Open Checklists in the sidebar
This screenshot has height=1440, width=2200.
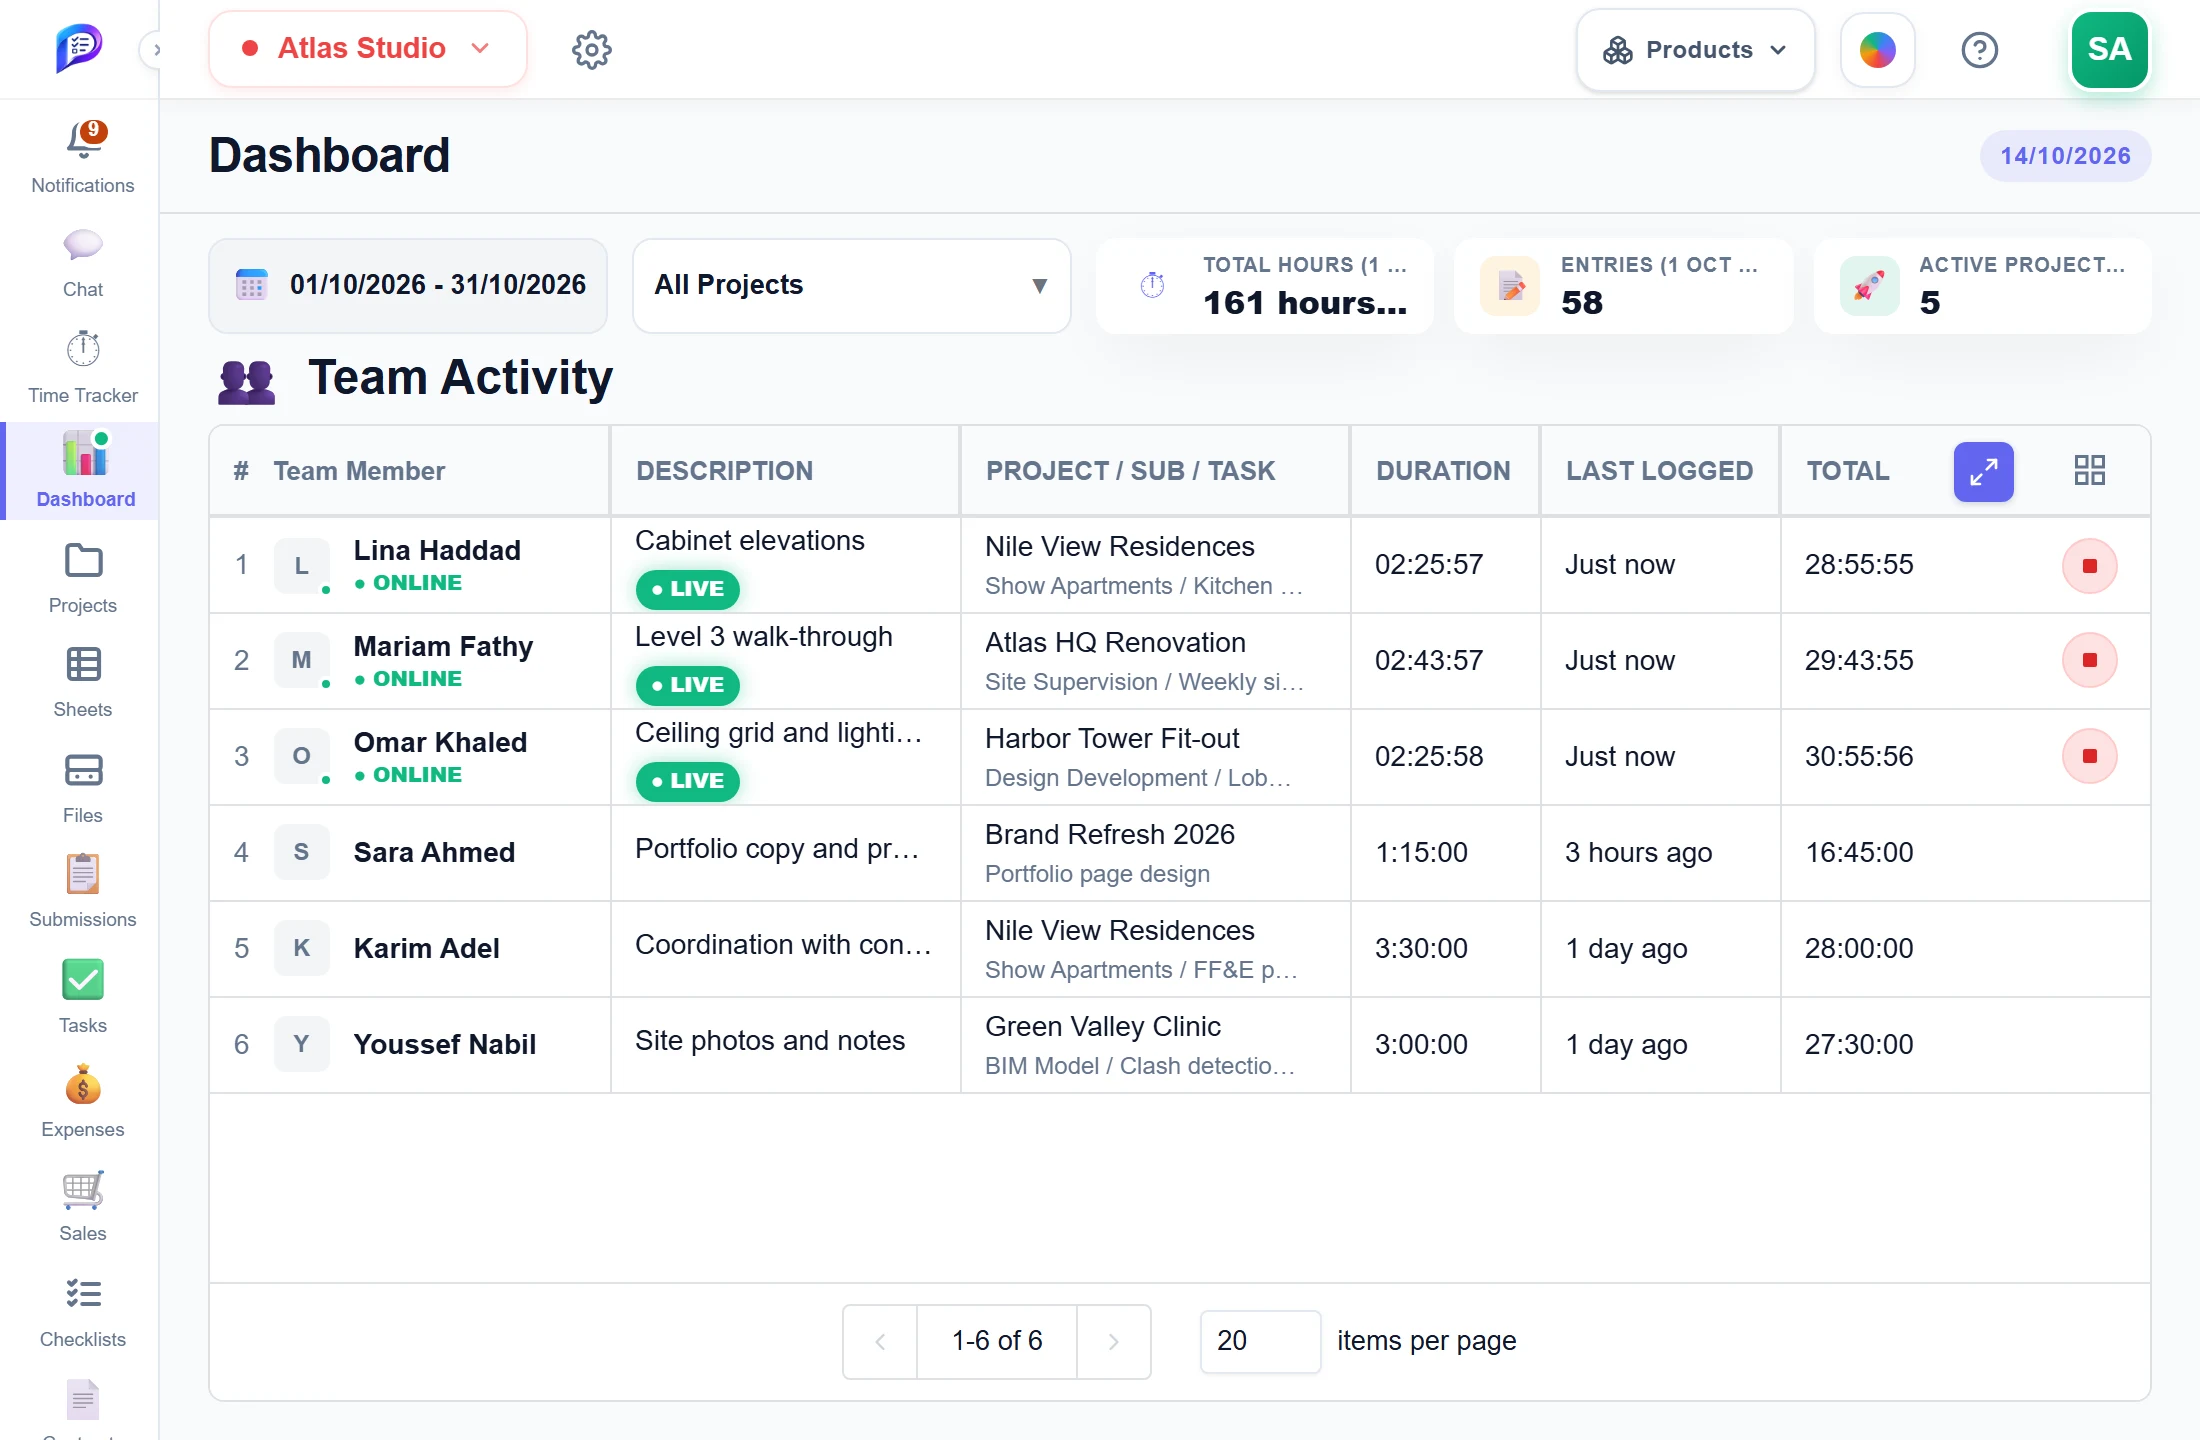pos(83,1311)
